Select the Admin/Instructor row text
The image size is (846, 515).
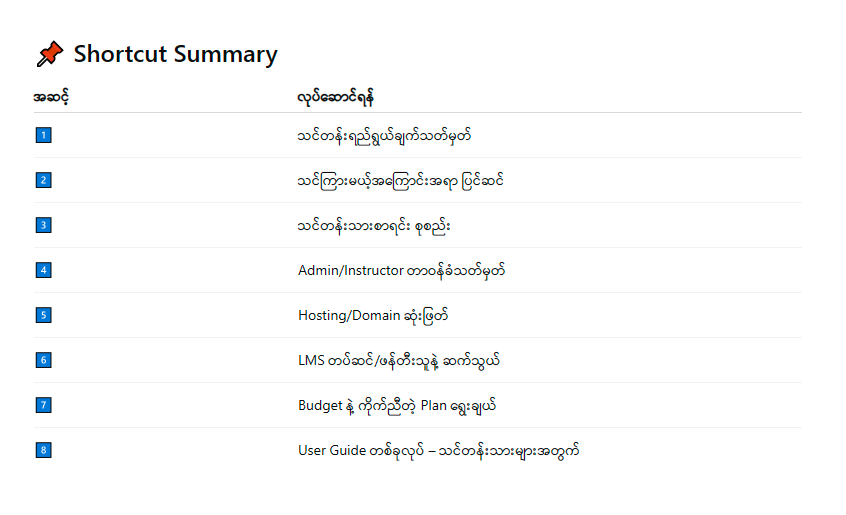(401, 270)
